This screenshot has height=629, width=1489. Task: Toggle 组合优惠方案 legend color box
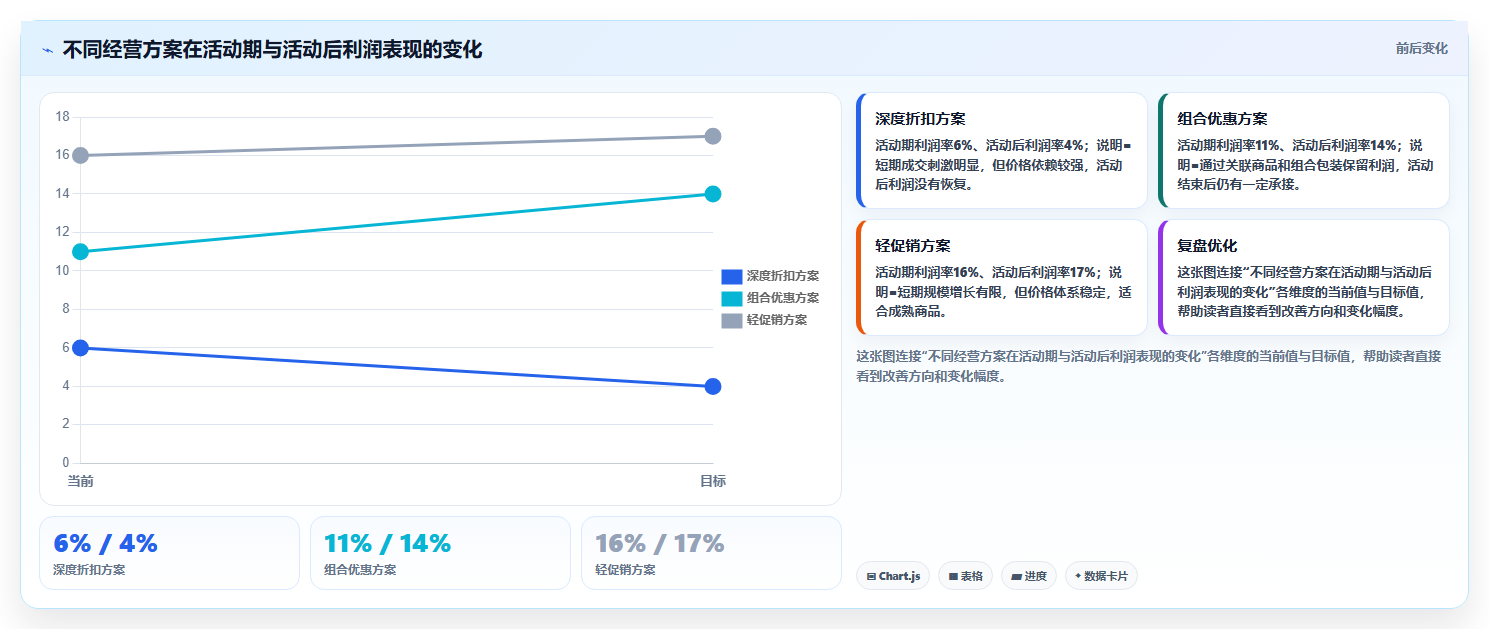click(731, 298)
